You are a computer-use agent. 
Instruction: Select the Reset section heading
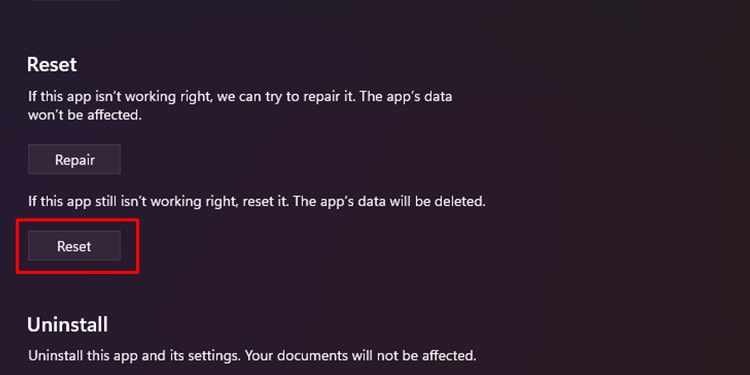(52, 65)
